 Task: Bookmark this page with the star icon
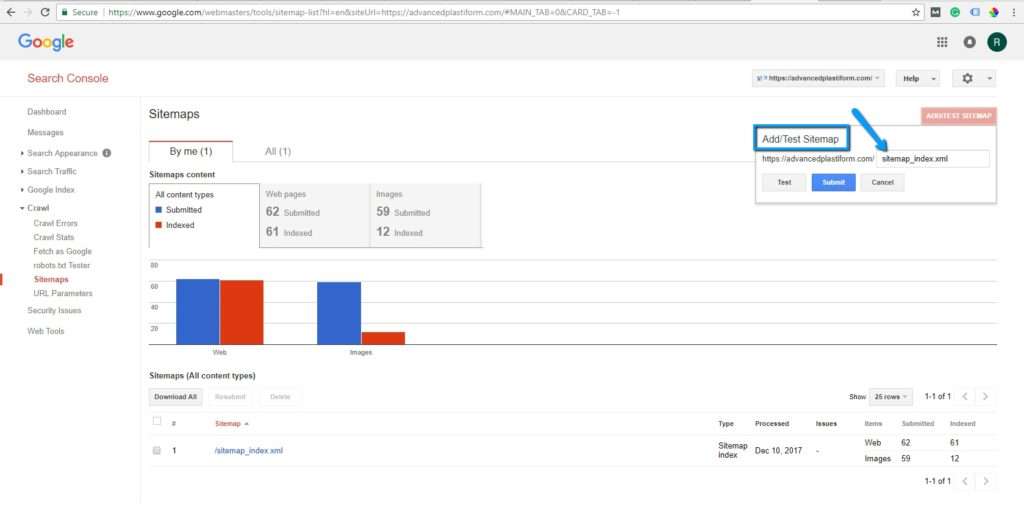point(916,12)
